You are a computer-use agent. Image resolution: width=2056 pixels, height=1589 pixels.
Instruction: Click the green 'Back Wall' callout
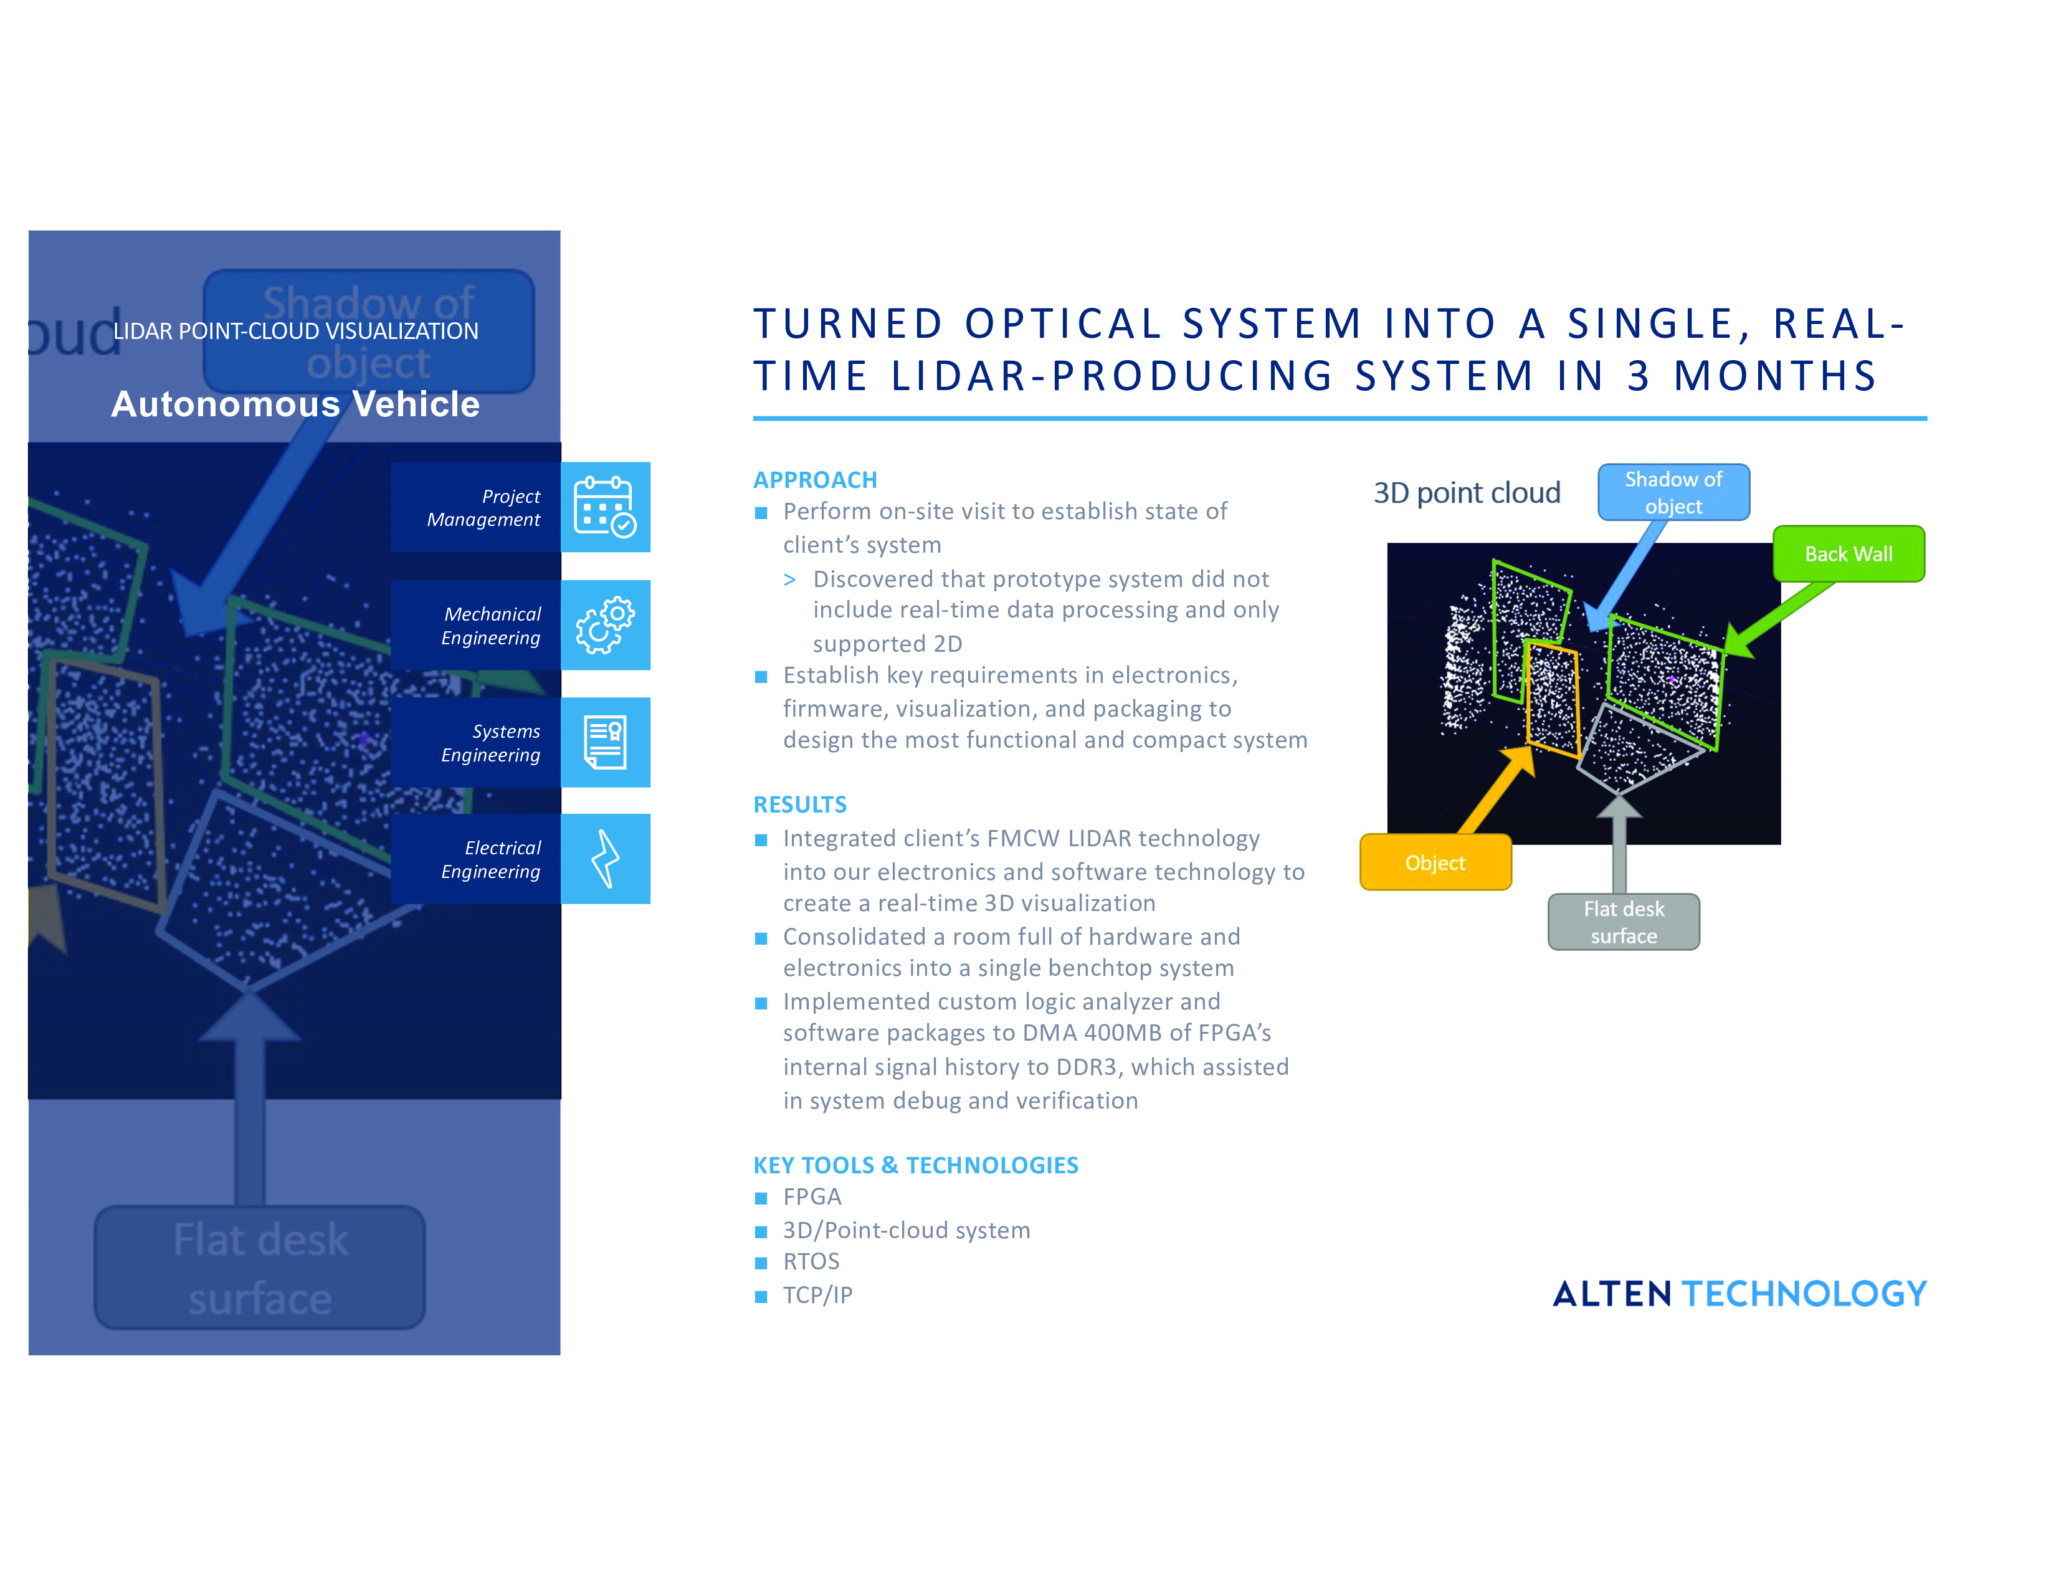[x=1848, y=554]
